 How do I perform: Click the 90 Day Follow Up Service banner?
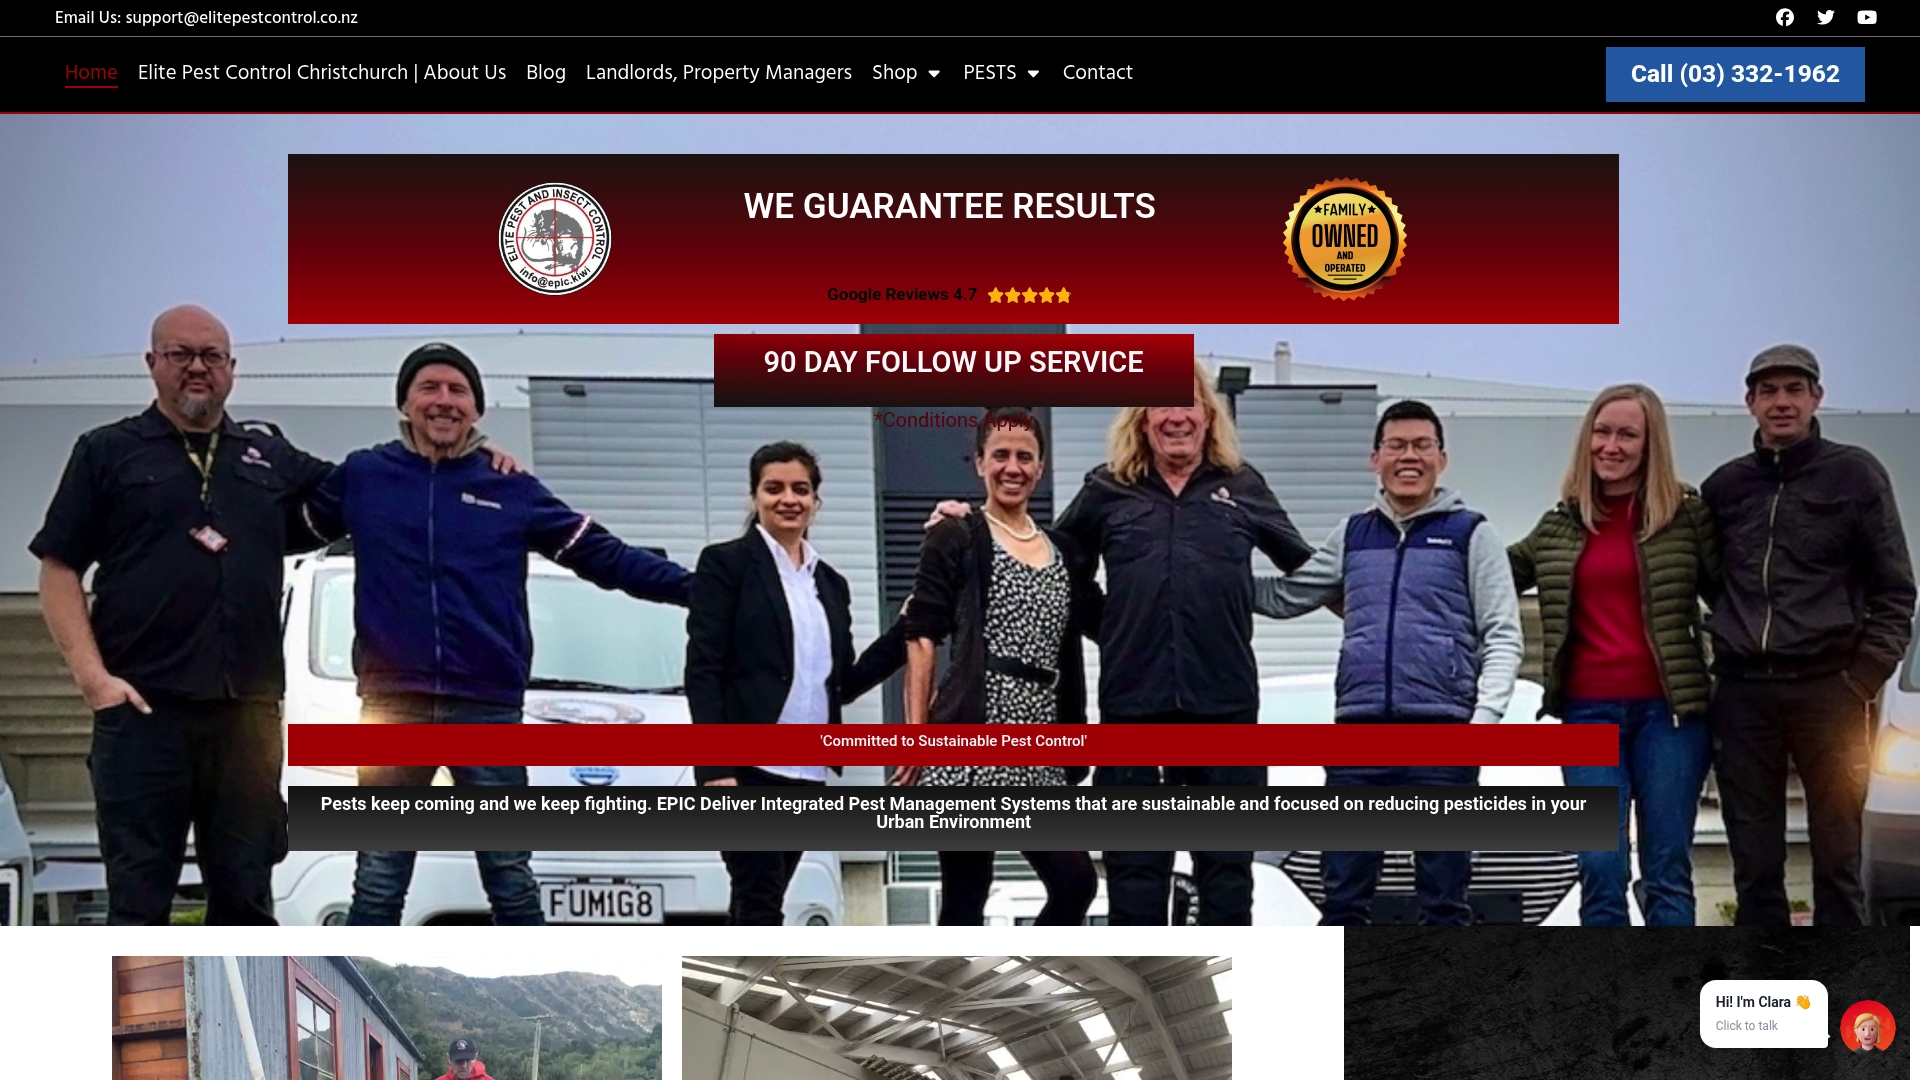(954, 370)
